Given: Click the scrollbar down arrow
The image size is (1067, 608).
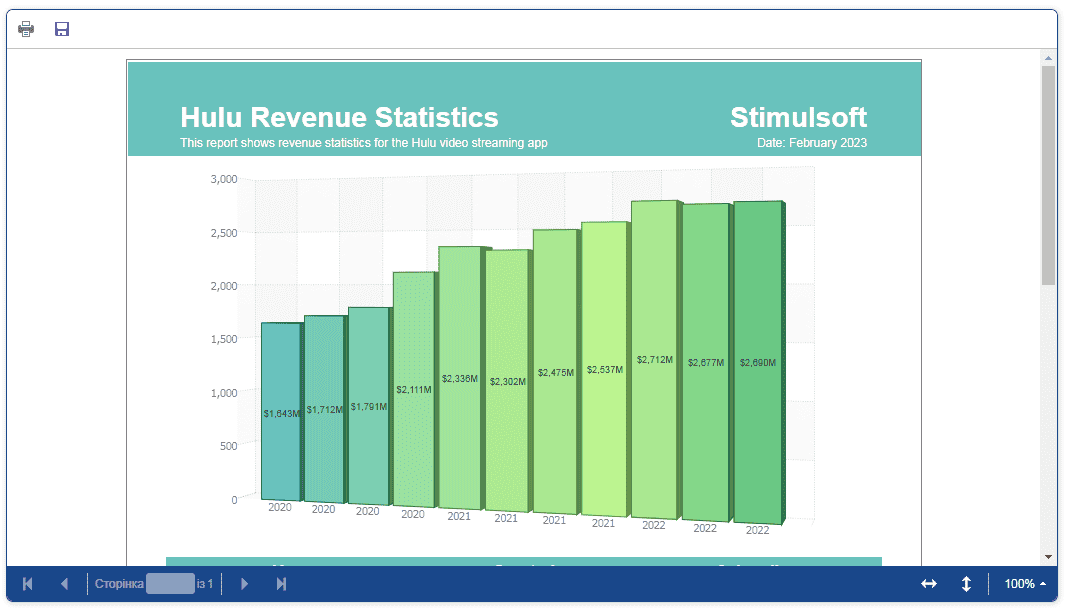Looking at the screenshot, I should pyautogui.click(x=1048, y=557).
